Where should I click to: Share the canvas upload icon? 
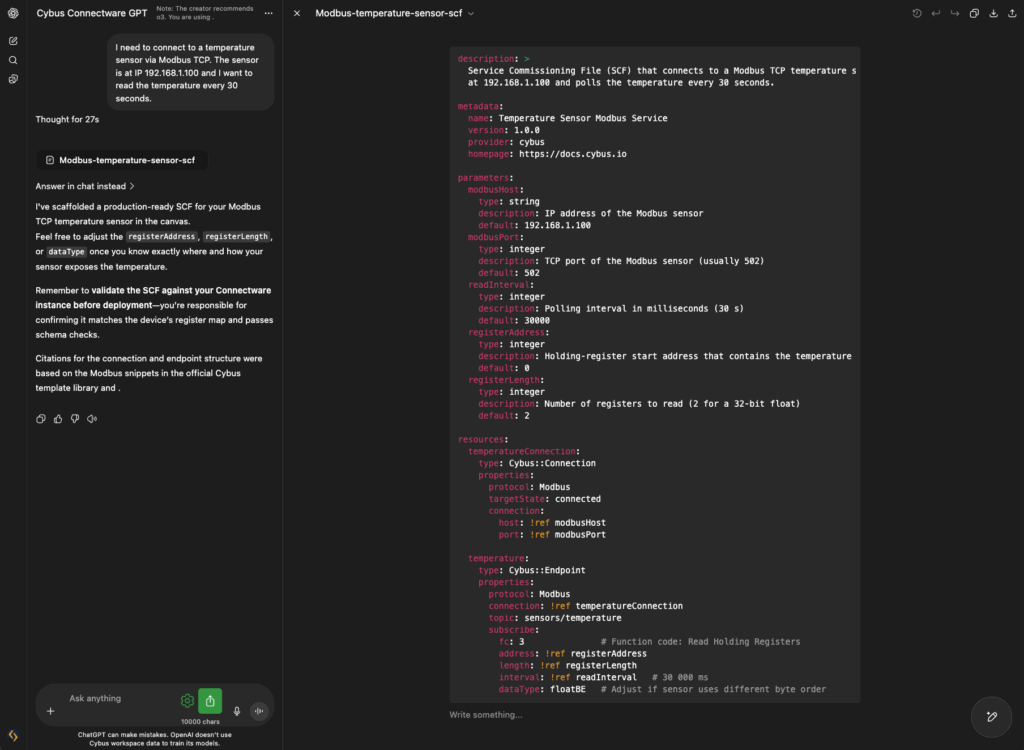1012,13
